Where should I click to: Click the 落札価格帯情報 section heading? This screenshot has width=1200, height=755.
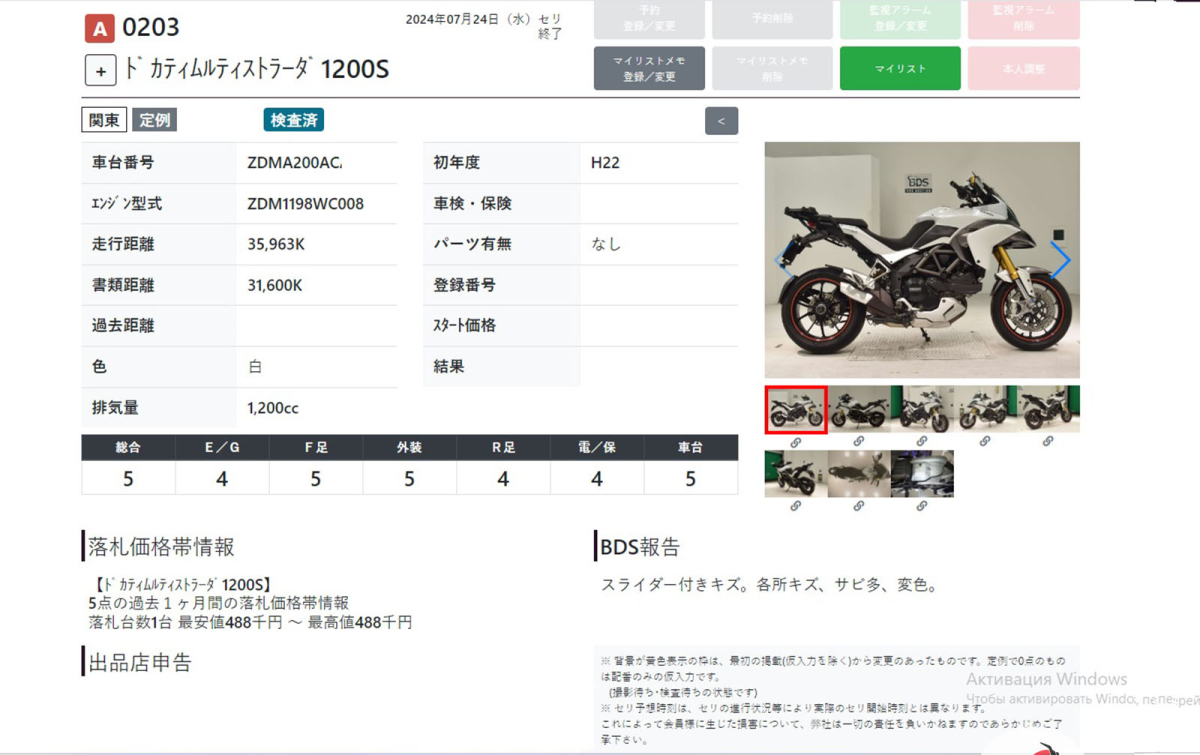click(x=162, y=547)
